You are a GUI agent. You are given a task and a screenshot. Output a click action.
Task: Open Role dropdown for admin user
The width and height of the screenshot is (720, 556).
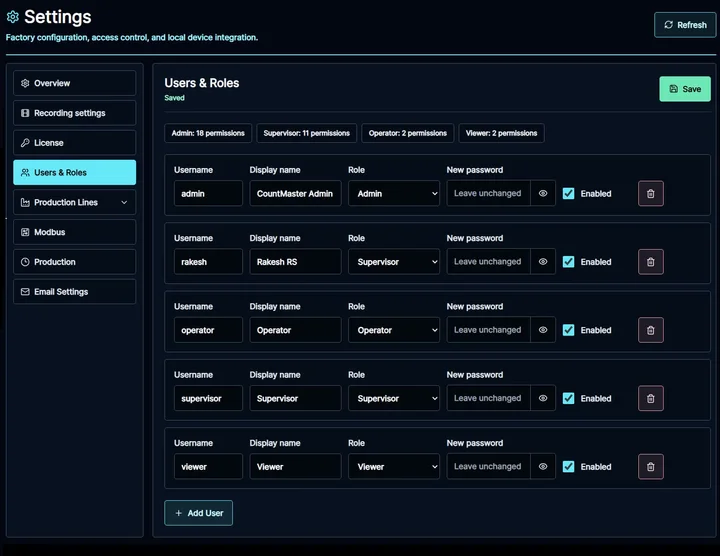tap(394, 193)
